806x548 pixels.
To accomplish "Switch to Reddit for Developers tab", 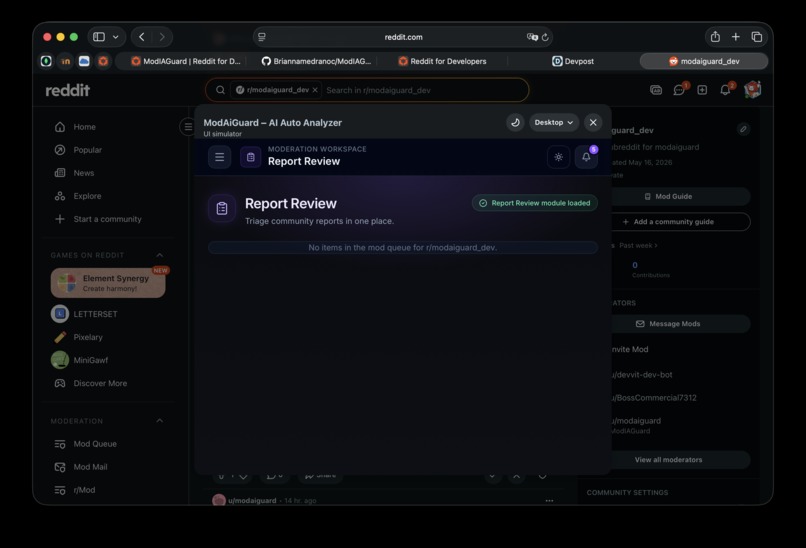I will tap(442, 61).
